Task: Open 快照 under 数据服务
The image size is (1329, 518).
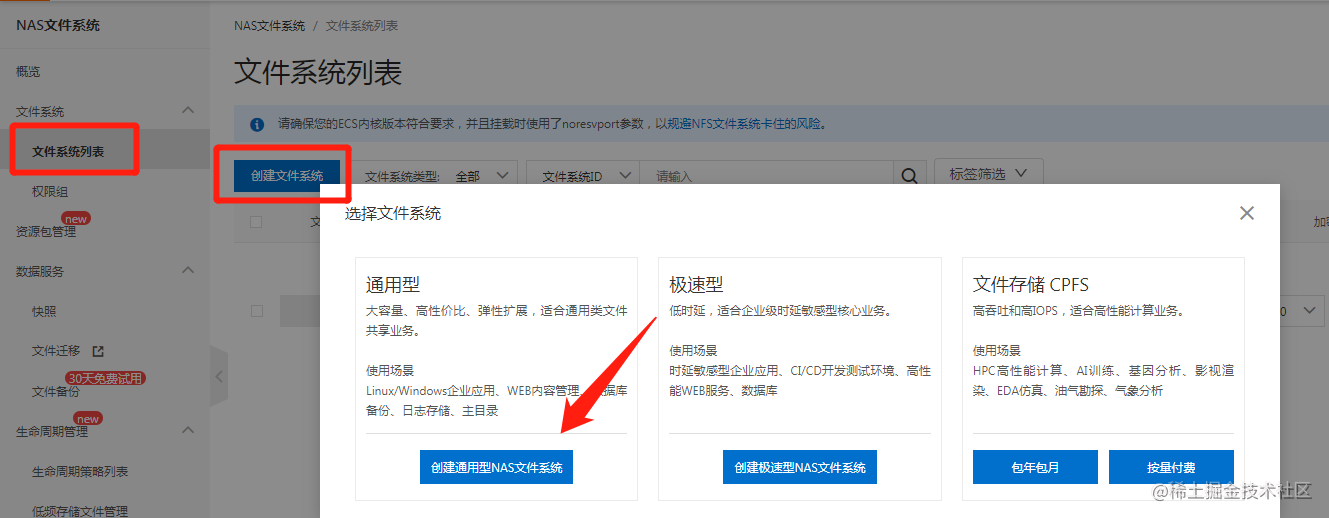Action: (44, 311)
